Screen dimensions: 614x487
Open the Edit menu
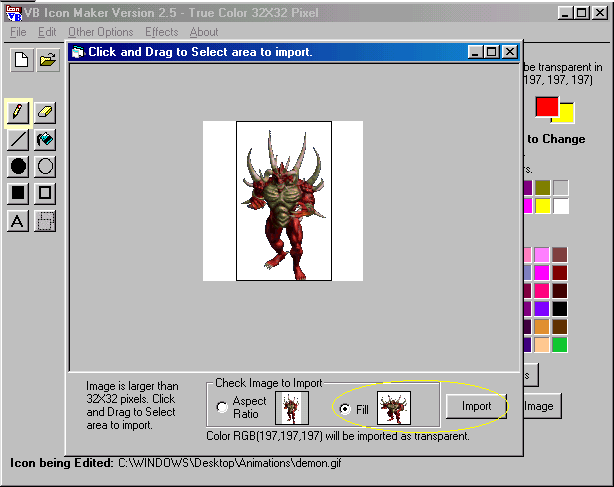click(47, 32)
